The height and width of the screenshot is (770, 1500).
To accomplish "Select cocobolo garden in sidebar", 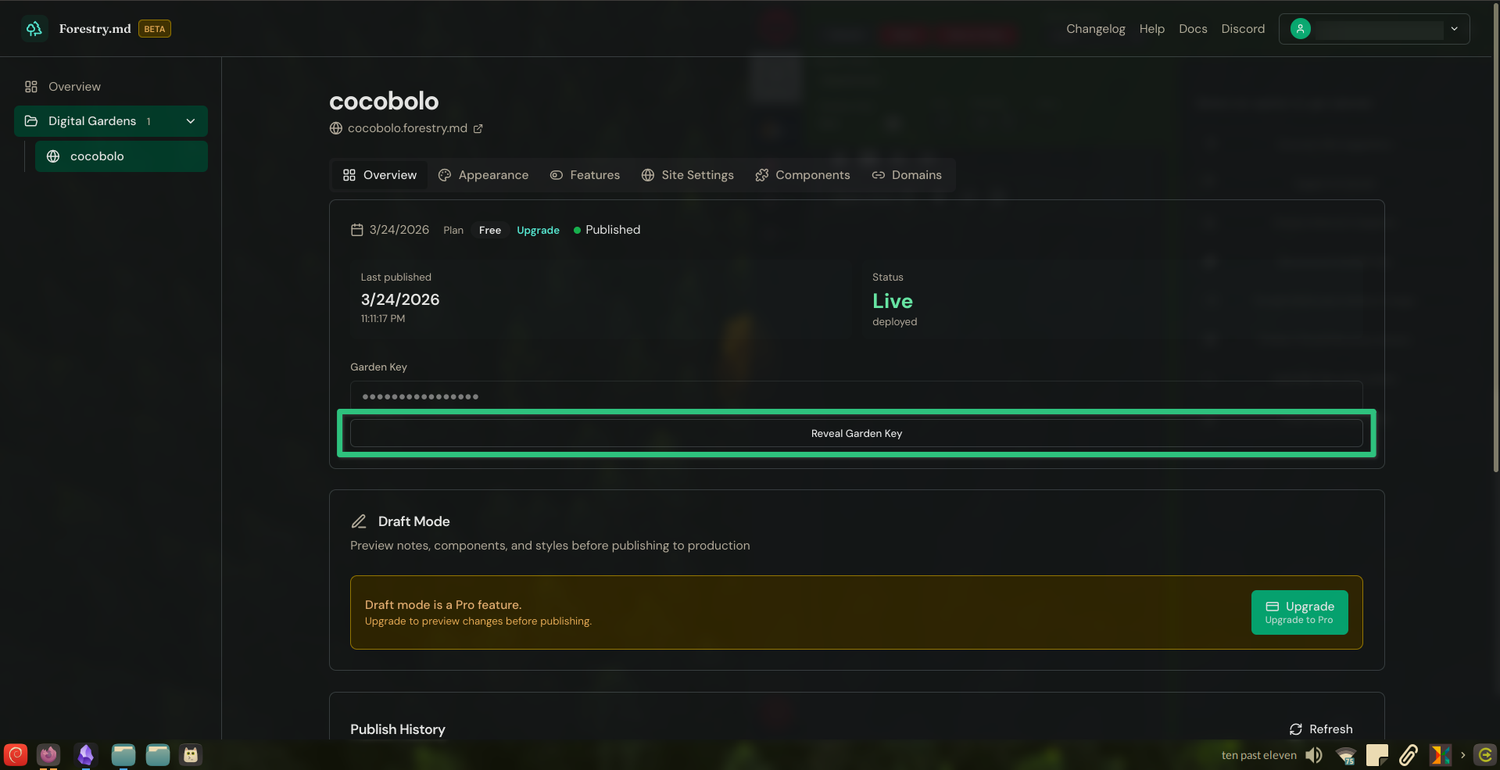I will tap(121, 156).
